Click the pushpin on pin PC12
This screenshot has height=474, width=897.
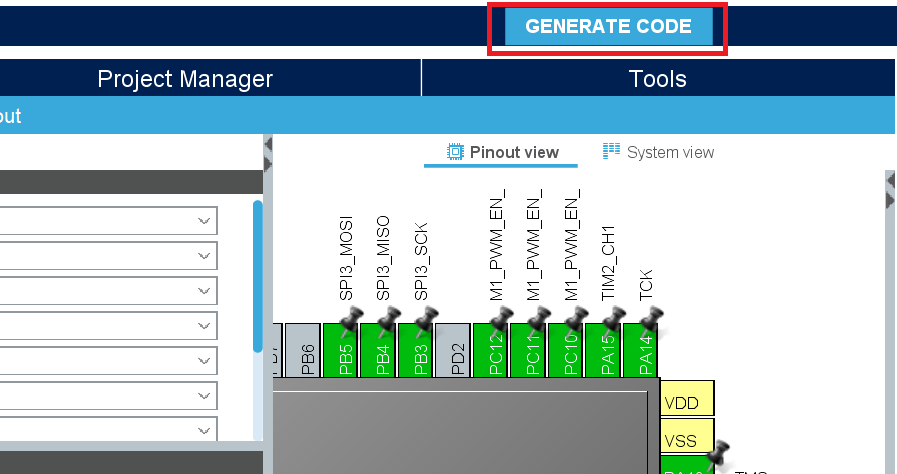(x=501, y=318)
